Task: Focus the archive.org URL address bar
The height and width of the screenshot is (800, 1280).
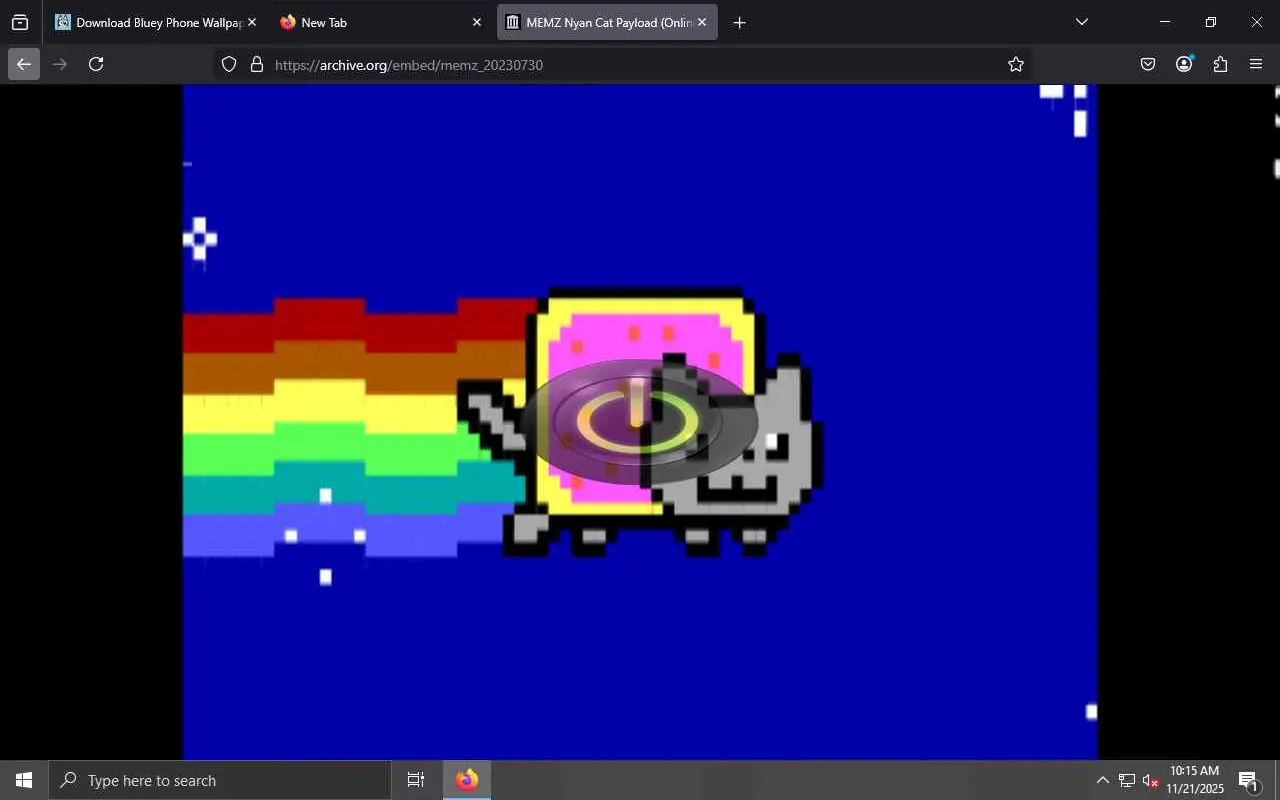Action: [621, 64]
